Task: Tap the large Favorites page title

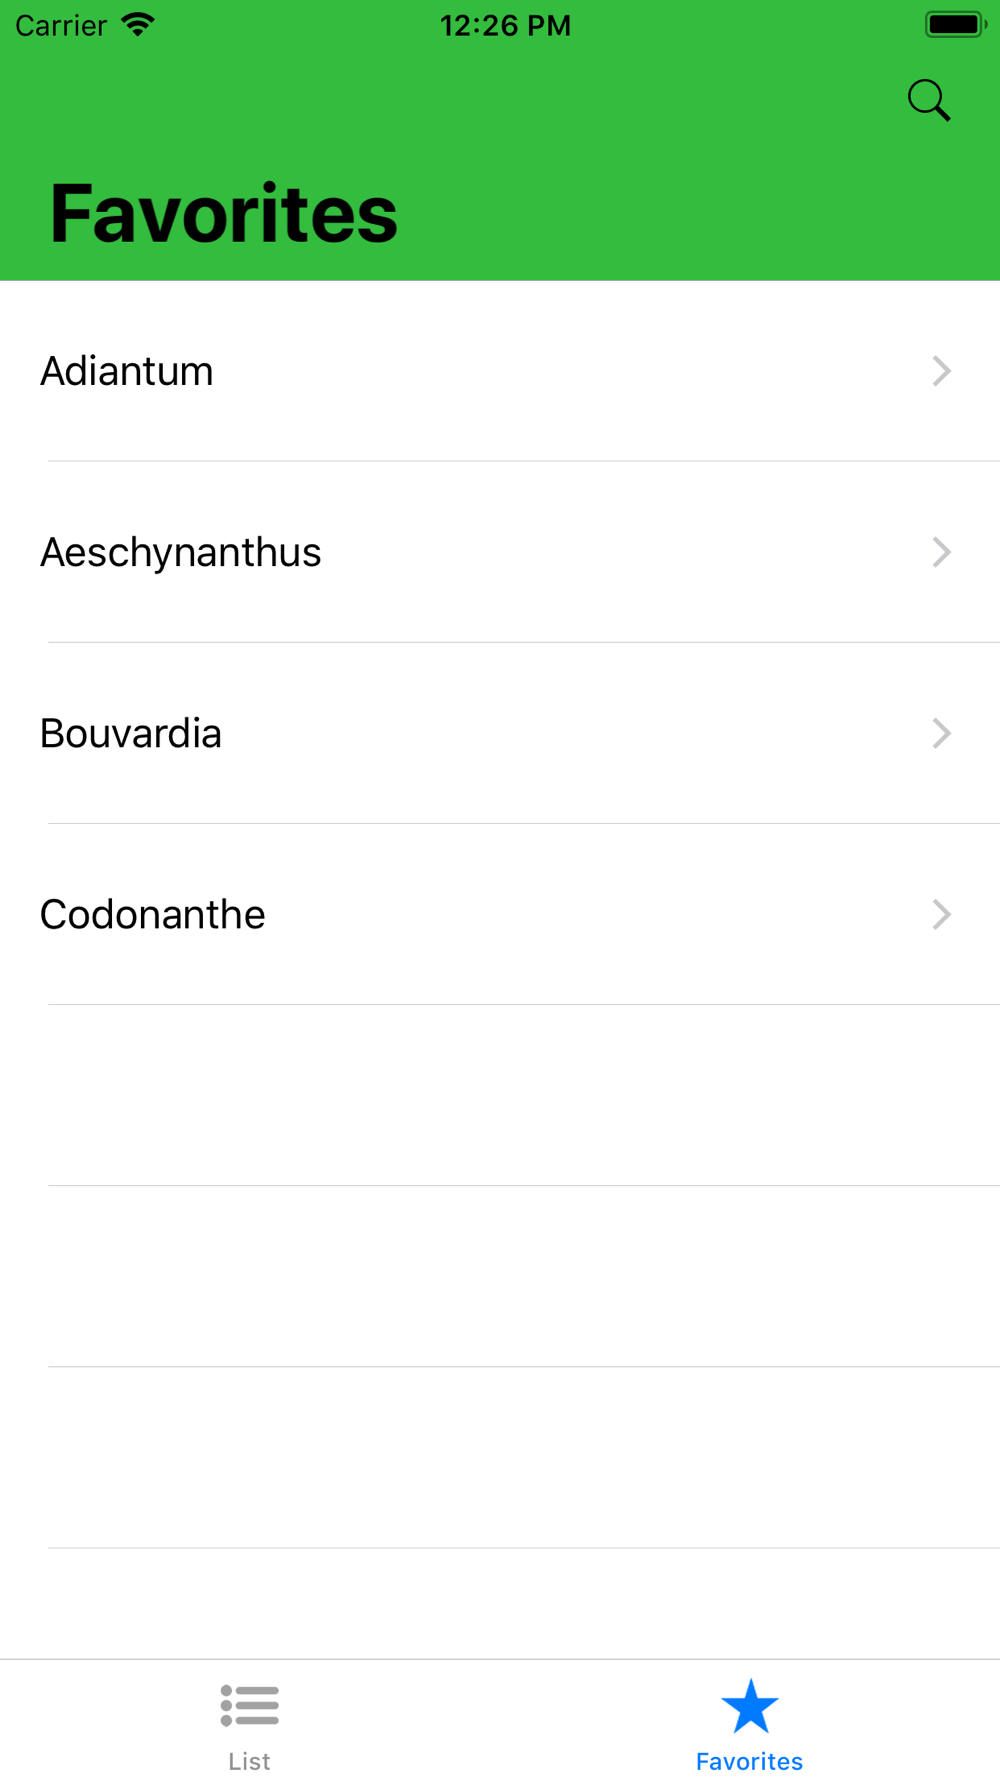Action: pyautogui.click(x=224, y=213)
